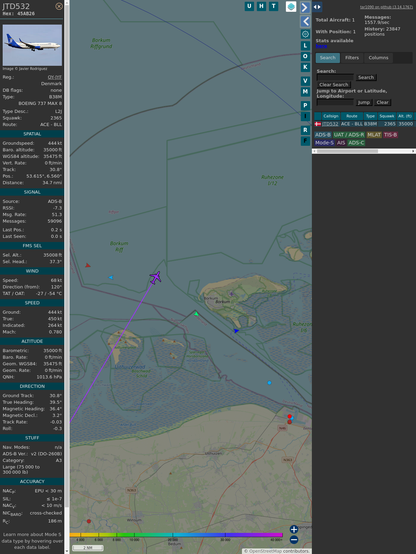Expand sidebar with right chevron button
Viewport: 416px width, 554px height.
305,7
